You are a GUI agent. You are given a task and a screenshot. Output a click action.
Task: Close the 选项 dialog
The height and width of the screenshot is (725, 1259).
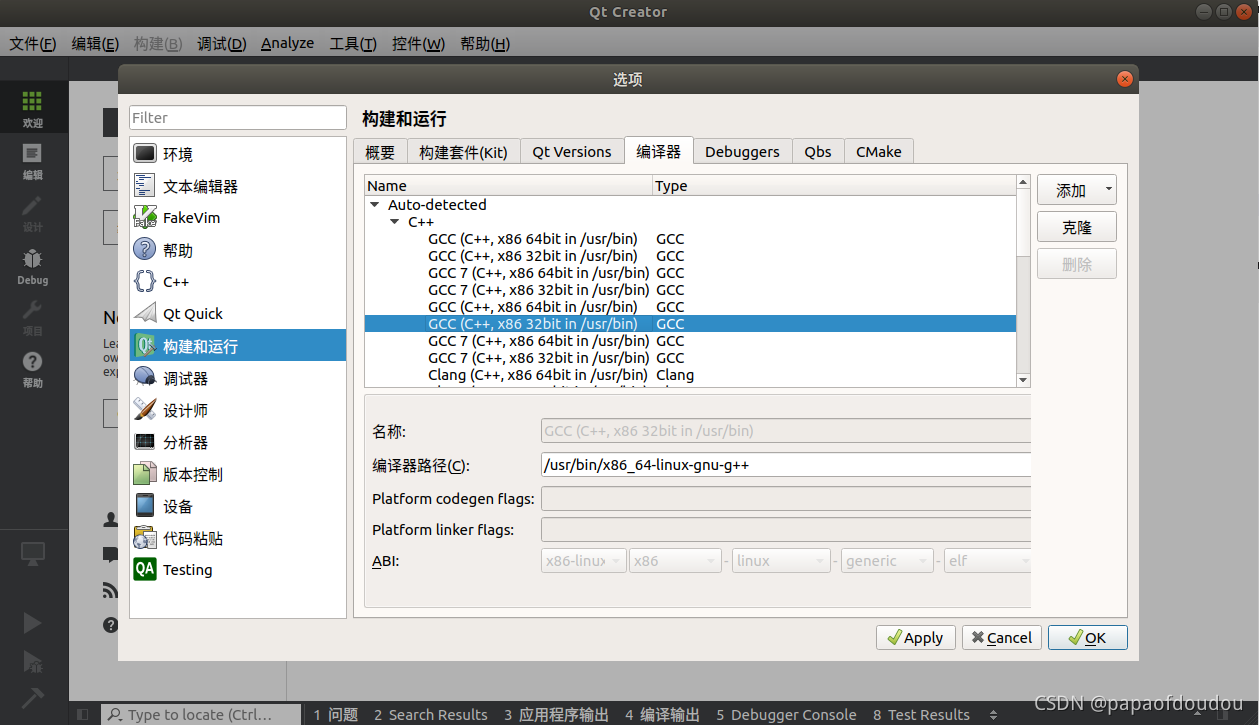(x=1124, y=79)
